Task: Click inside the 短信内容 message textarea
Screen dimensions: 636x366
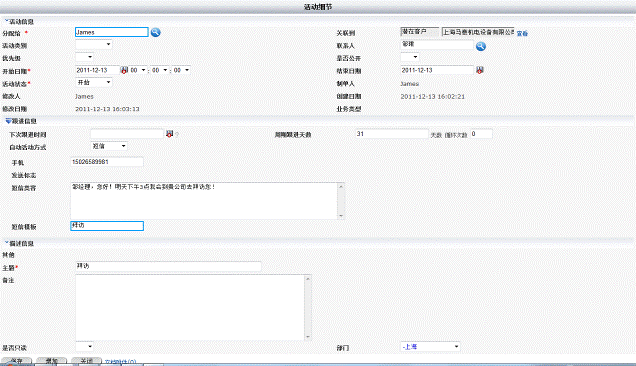Action: [204, 201]
